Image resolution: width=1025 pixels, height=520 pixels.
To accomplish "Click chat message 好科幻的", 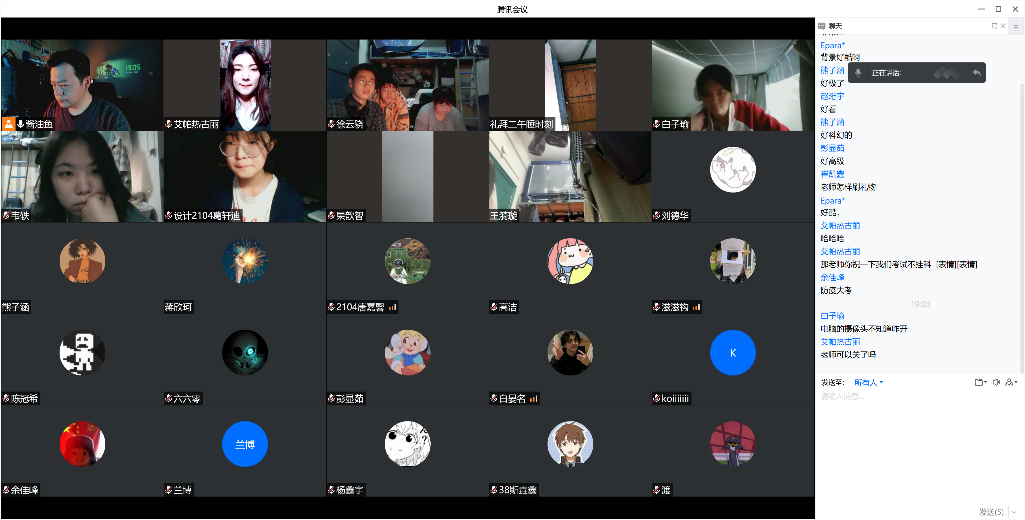I will click(836, 135).
